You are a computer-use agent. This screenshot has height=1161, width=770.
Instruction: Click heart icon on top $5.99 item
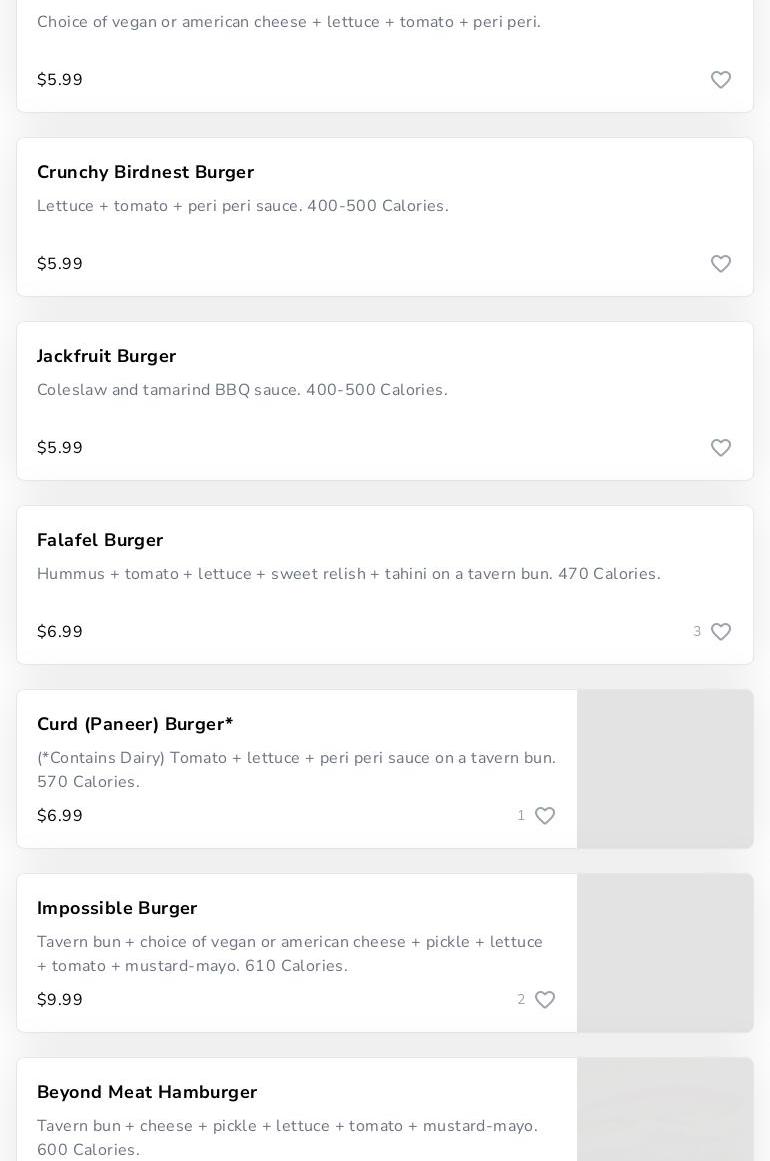click(721, 80)
